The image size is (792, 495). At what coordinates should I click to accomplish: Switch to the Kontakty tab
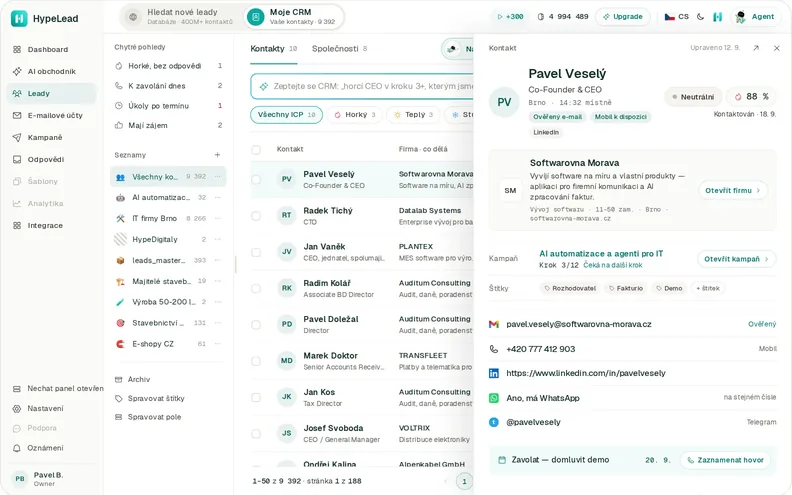coord(273,49)
